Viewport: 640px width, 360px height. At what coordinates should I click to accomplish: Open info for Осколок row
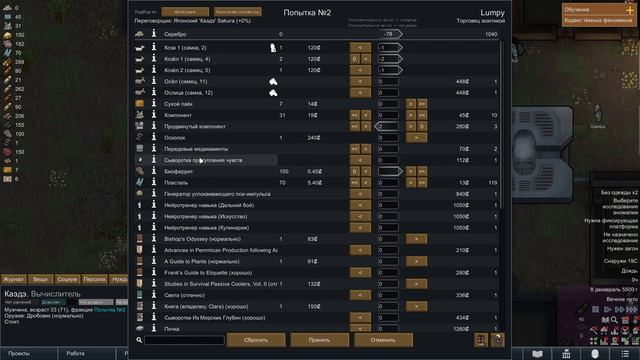(154, 138)
